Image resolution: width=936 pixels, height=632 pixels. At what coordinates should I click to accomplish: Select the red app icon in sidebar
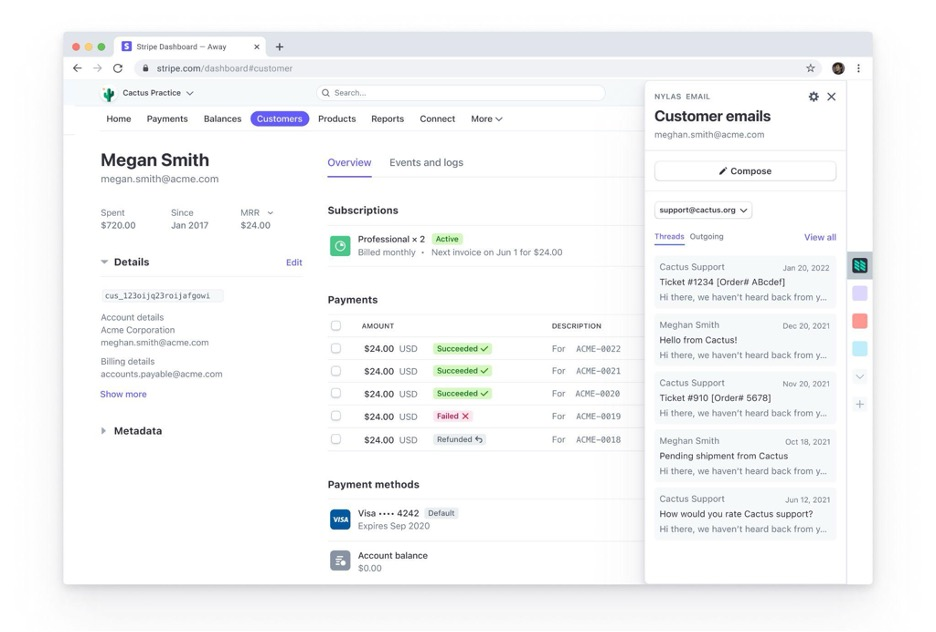pyautogui.click(x=860, y=321)
